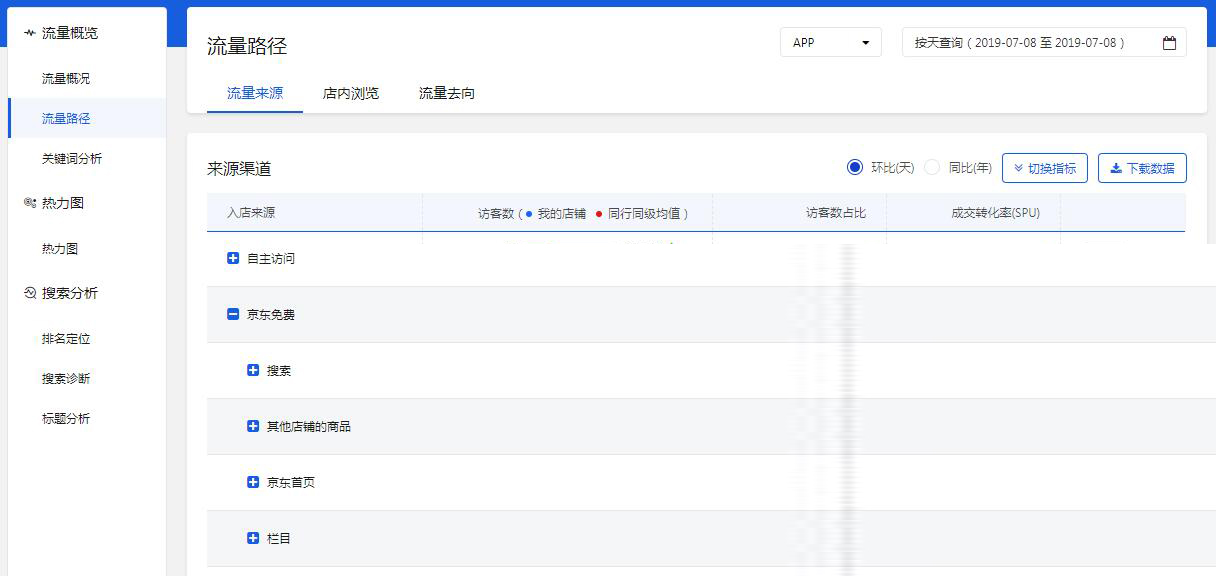Expand the 京东首页 row
The width and height of the screenshot is (1216, 576).
click(x=253, y=482)
